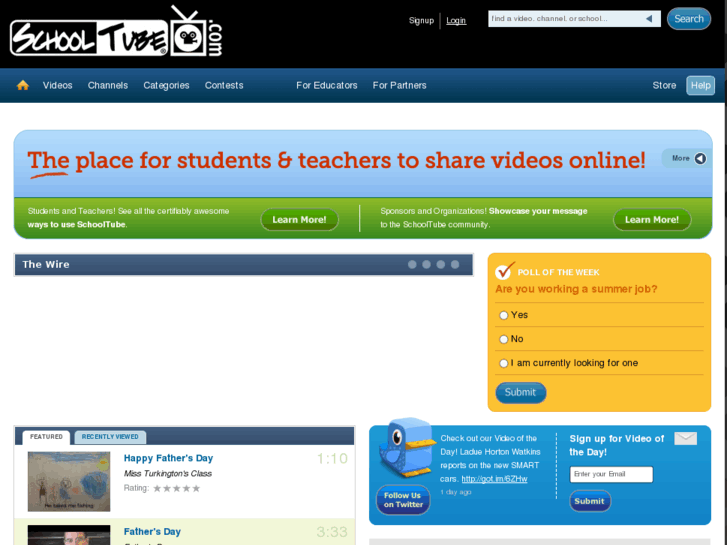Click the Help button

[700, 85]
